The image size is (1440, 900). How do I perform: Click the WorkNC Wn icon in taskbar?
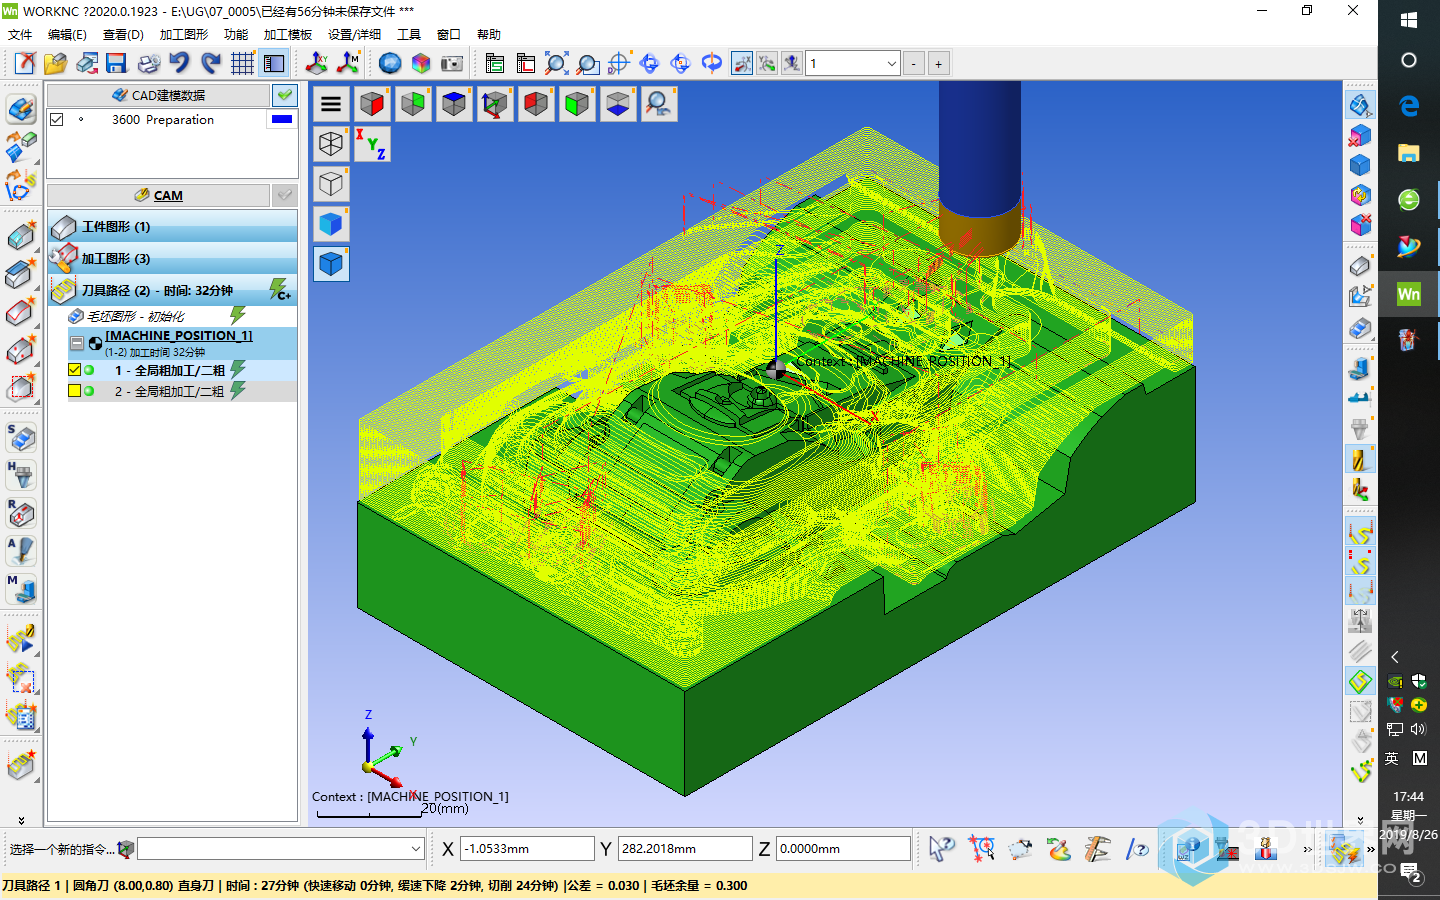coord(1409,293)
